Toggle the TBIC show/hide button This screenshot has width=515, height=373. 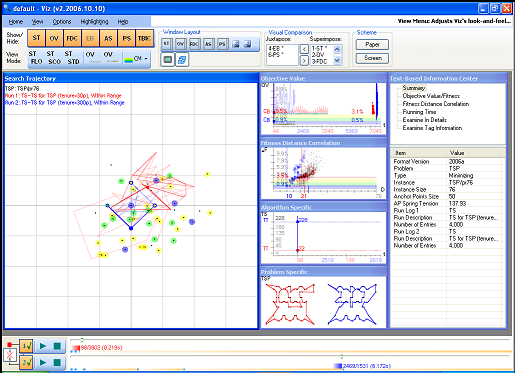pyautogui.click(x=144, y=38)
